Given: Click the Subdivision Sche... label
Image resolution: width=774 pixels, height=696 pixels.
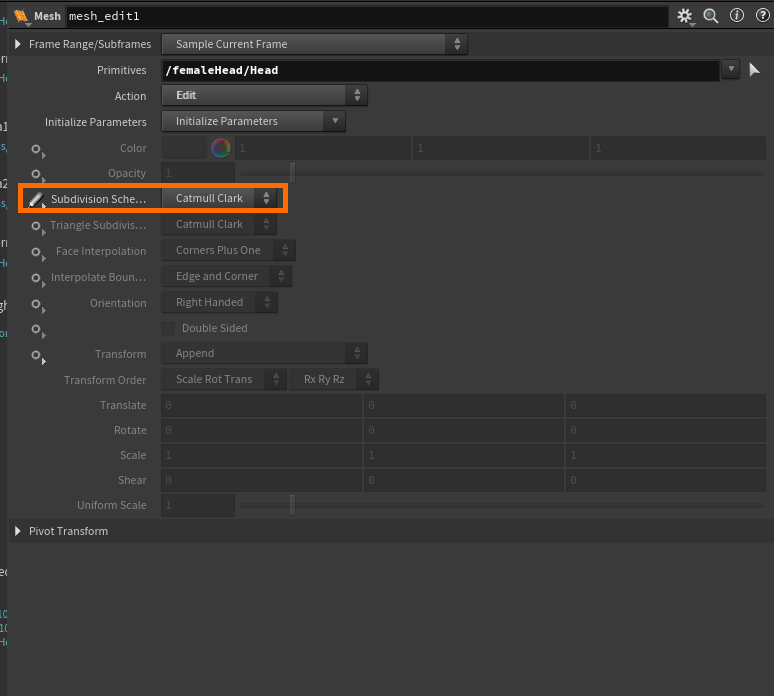Looking at the screenshot, I should click(99, 199).
